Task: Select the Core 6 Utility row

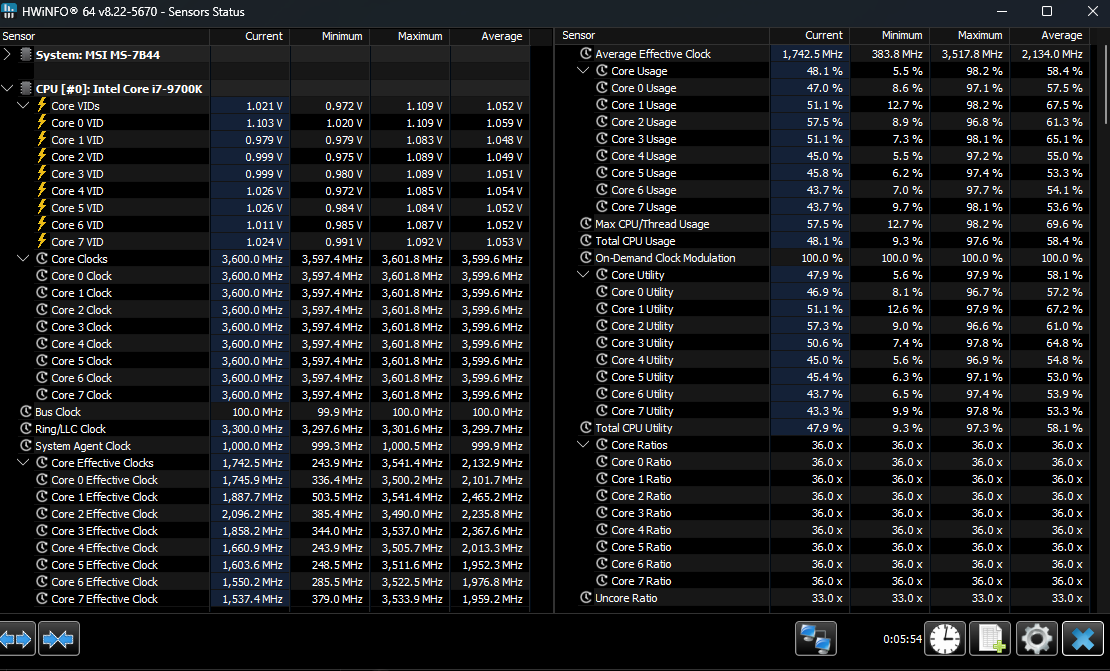Action: coord(824,394)
